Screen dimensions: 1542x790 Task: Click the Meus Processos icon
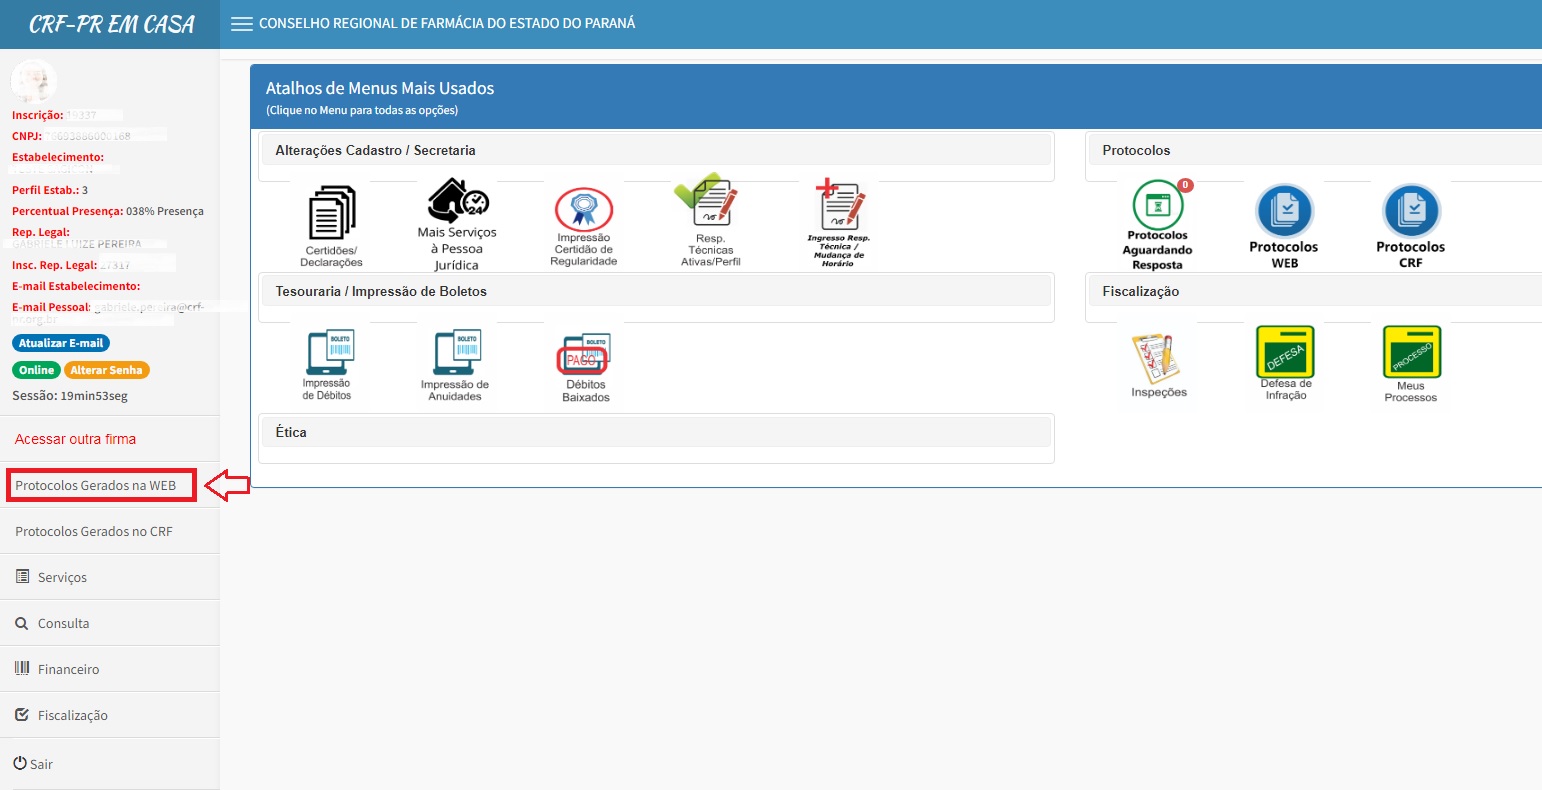click(1410, 362)
